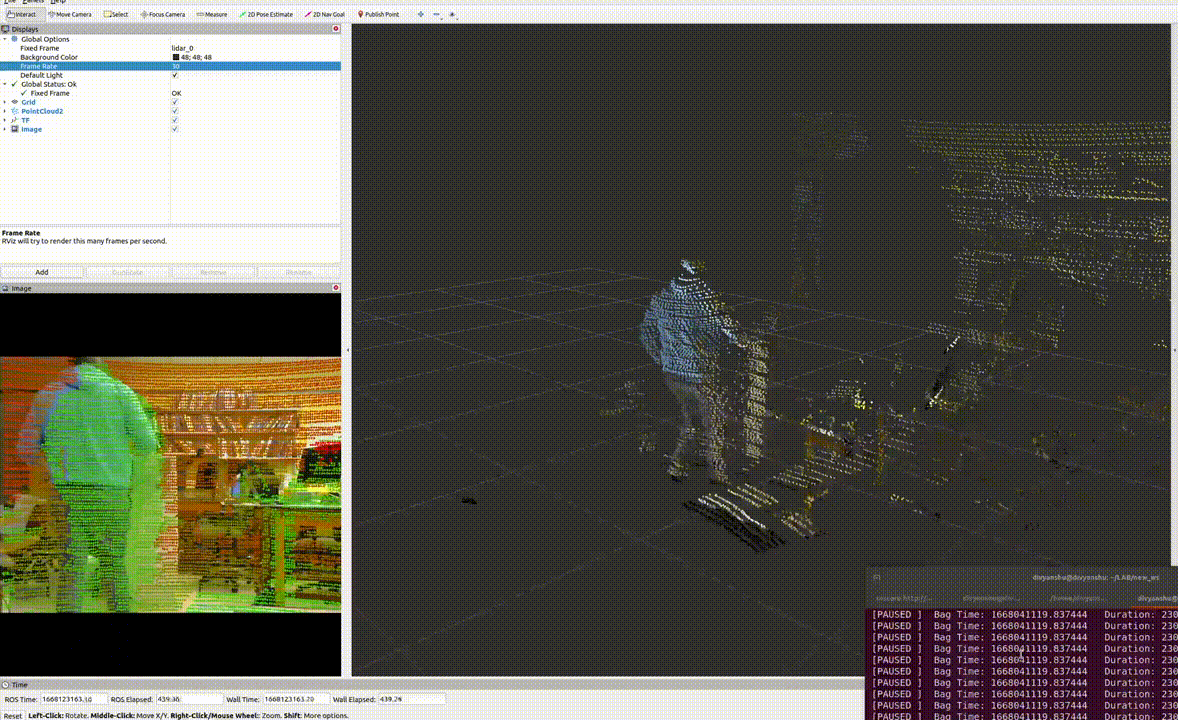Click the left panel collapse arrow handle
This screenshot has height=720, width=1178.
point(347,350)
